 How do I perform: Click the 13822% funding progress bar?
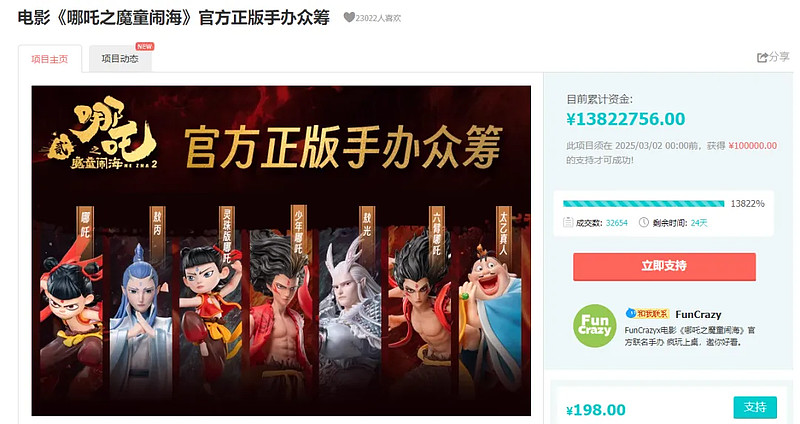tap(643, 204)
